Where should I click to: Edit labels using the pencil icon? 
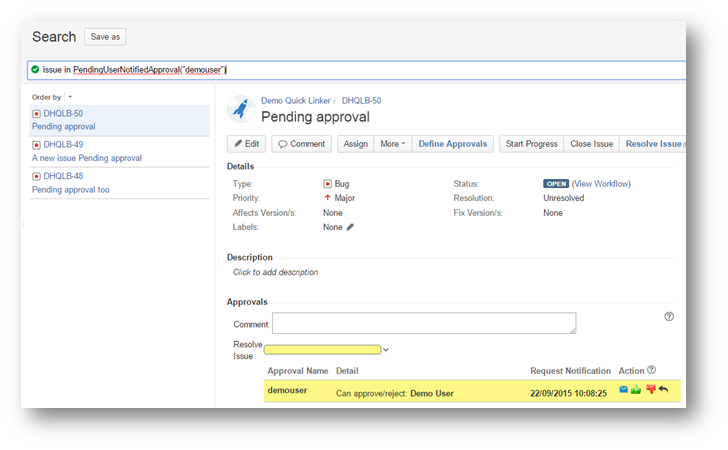[350, 227]
